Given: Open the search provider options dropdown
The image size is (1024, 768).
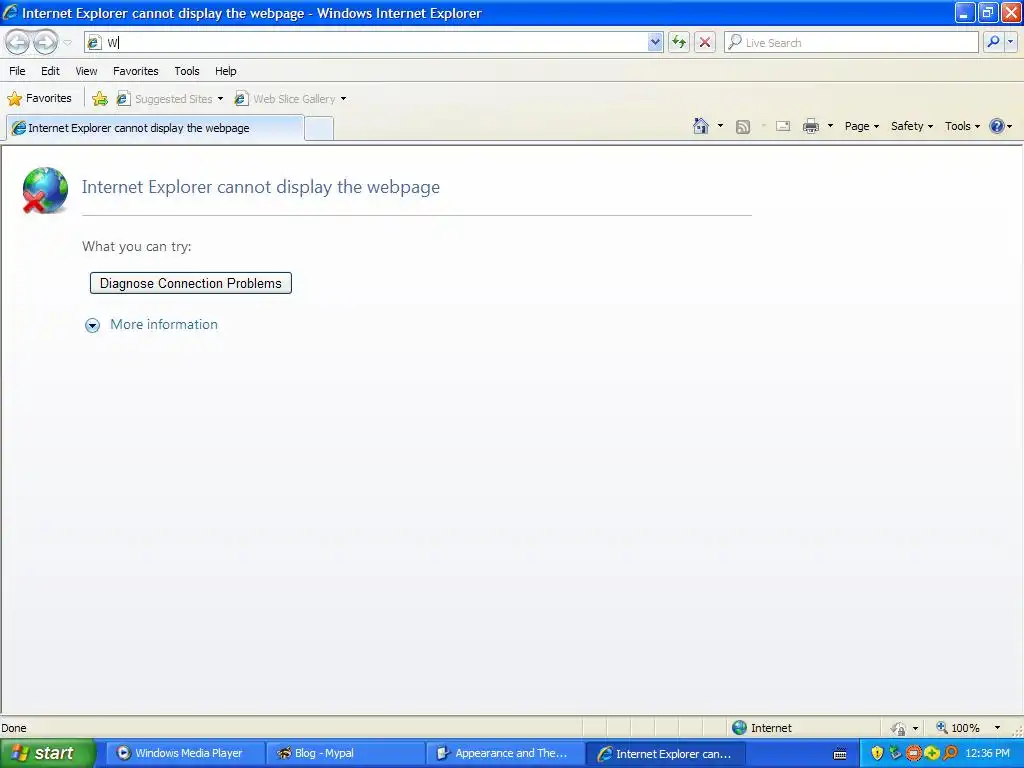Looking at the screenshot, I should point(1010,42).
